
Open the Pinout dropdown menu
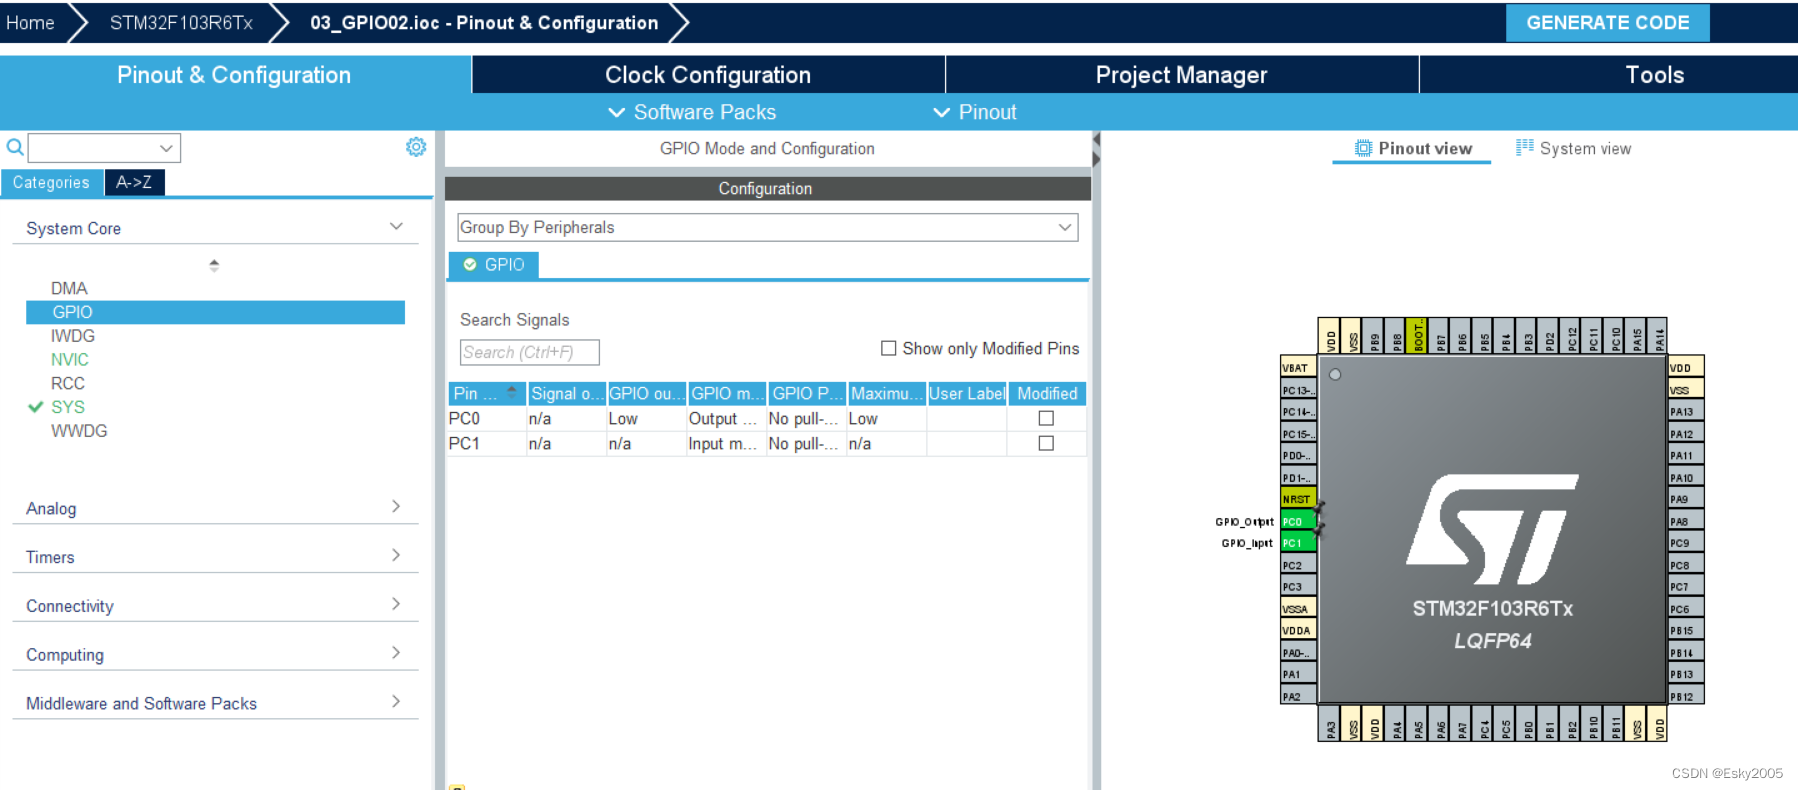[x=975, y=112]
